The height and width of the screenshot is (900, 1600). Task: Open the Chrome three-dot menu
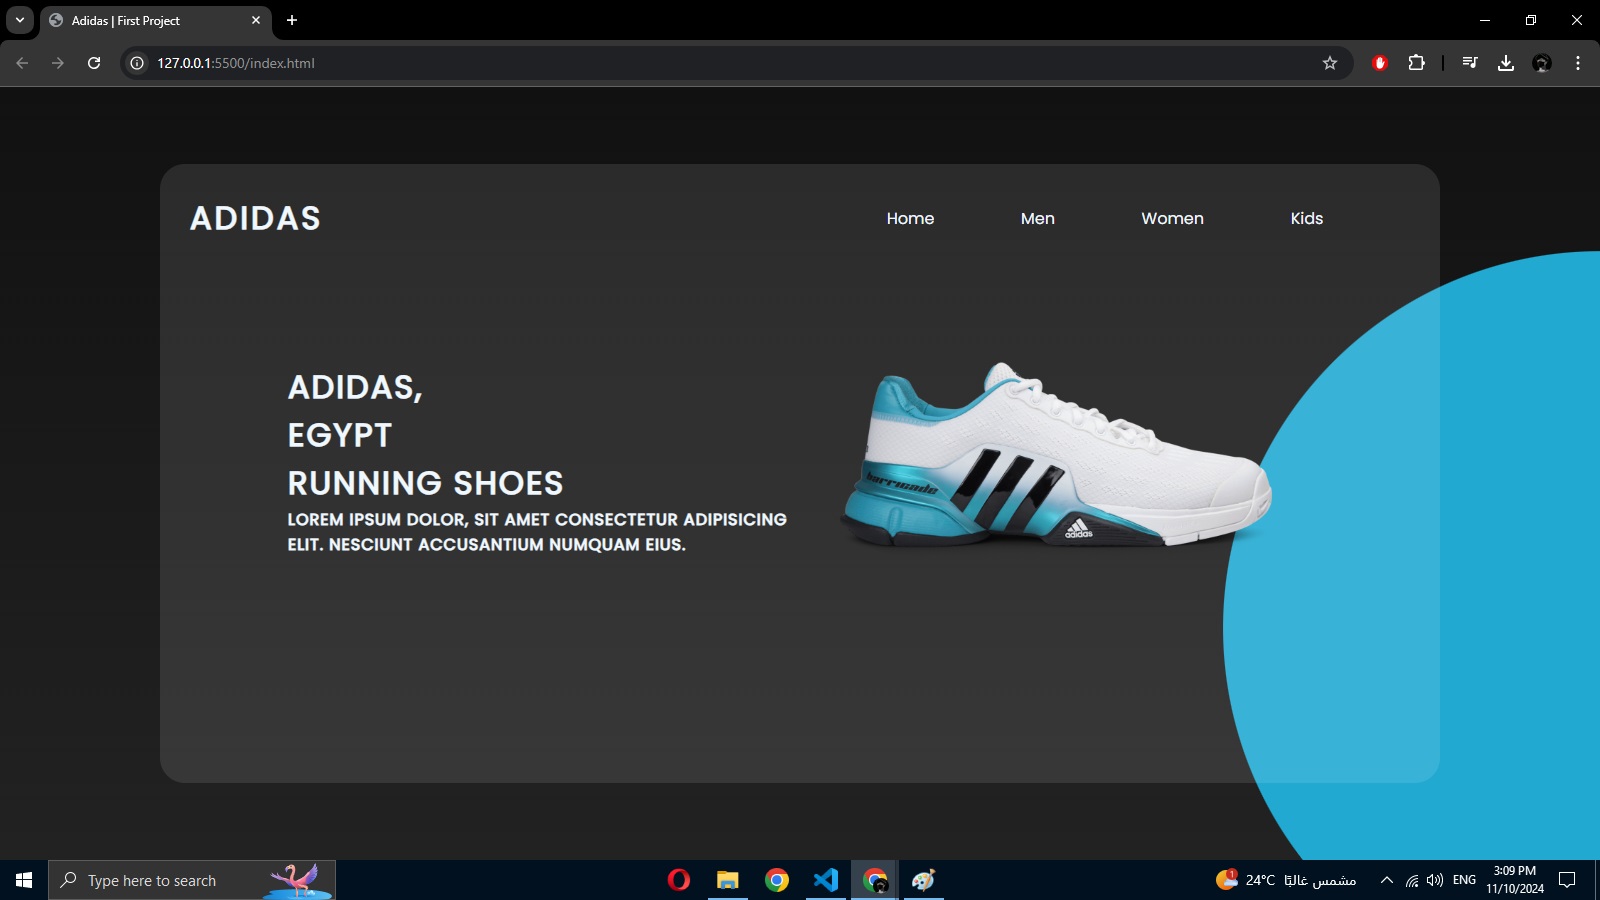coord(1578,63)
